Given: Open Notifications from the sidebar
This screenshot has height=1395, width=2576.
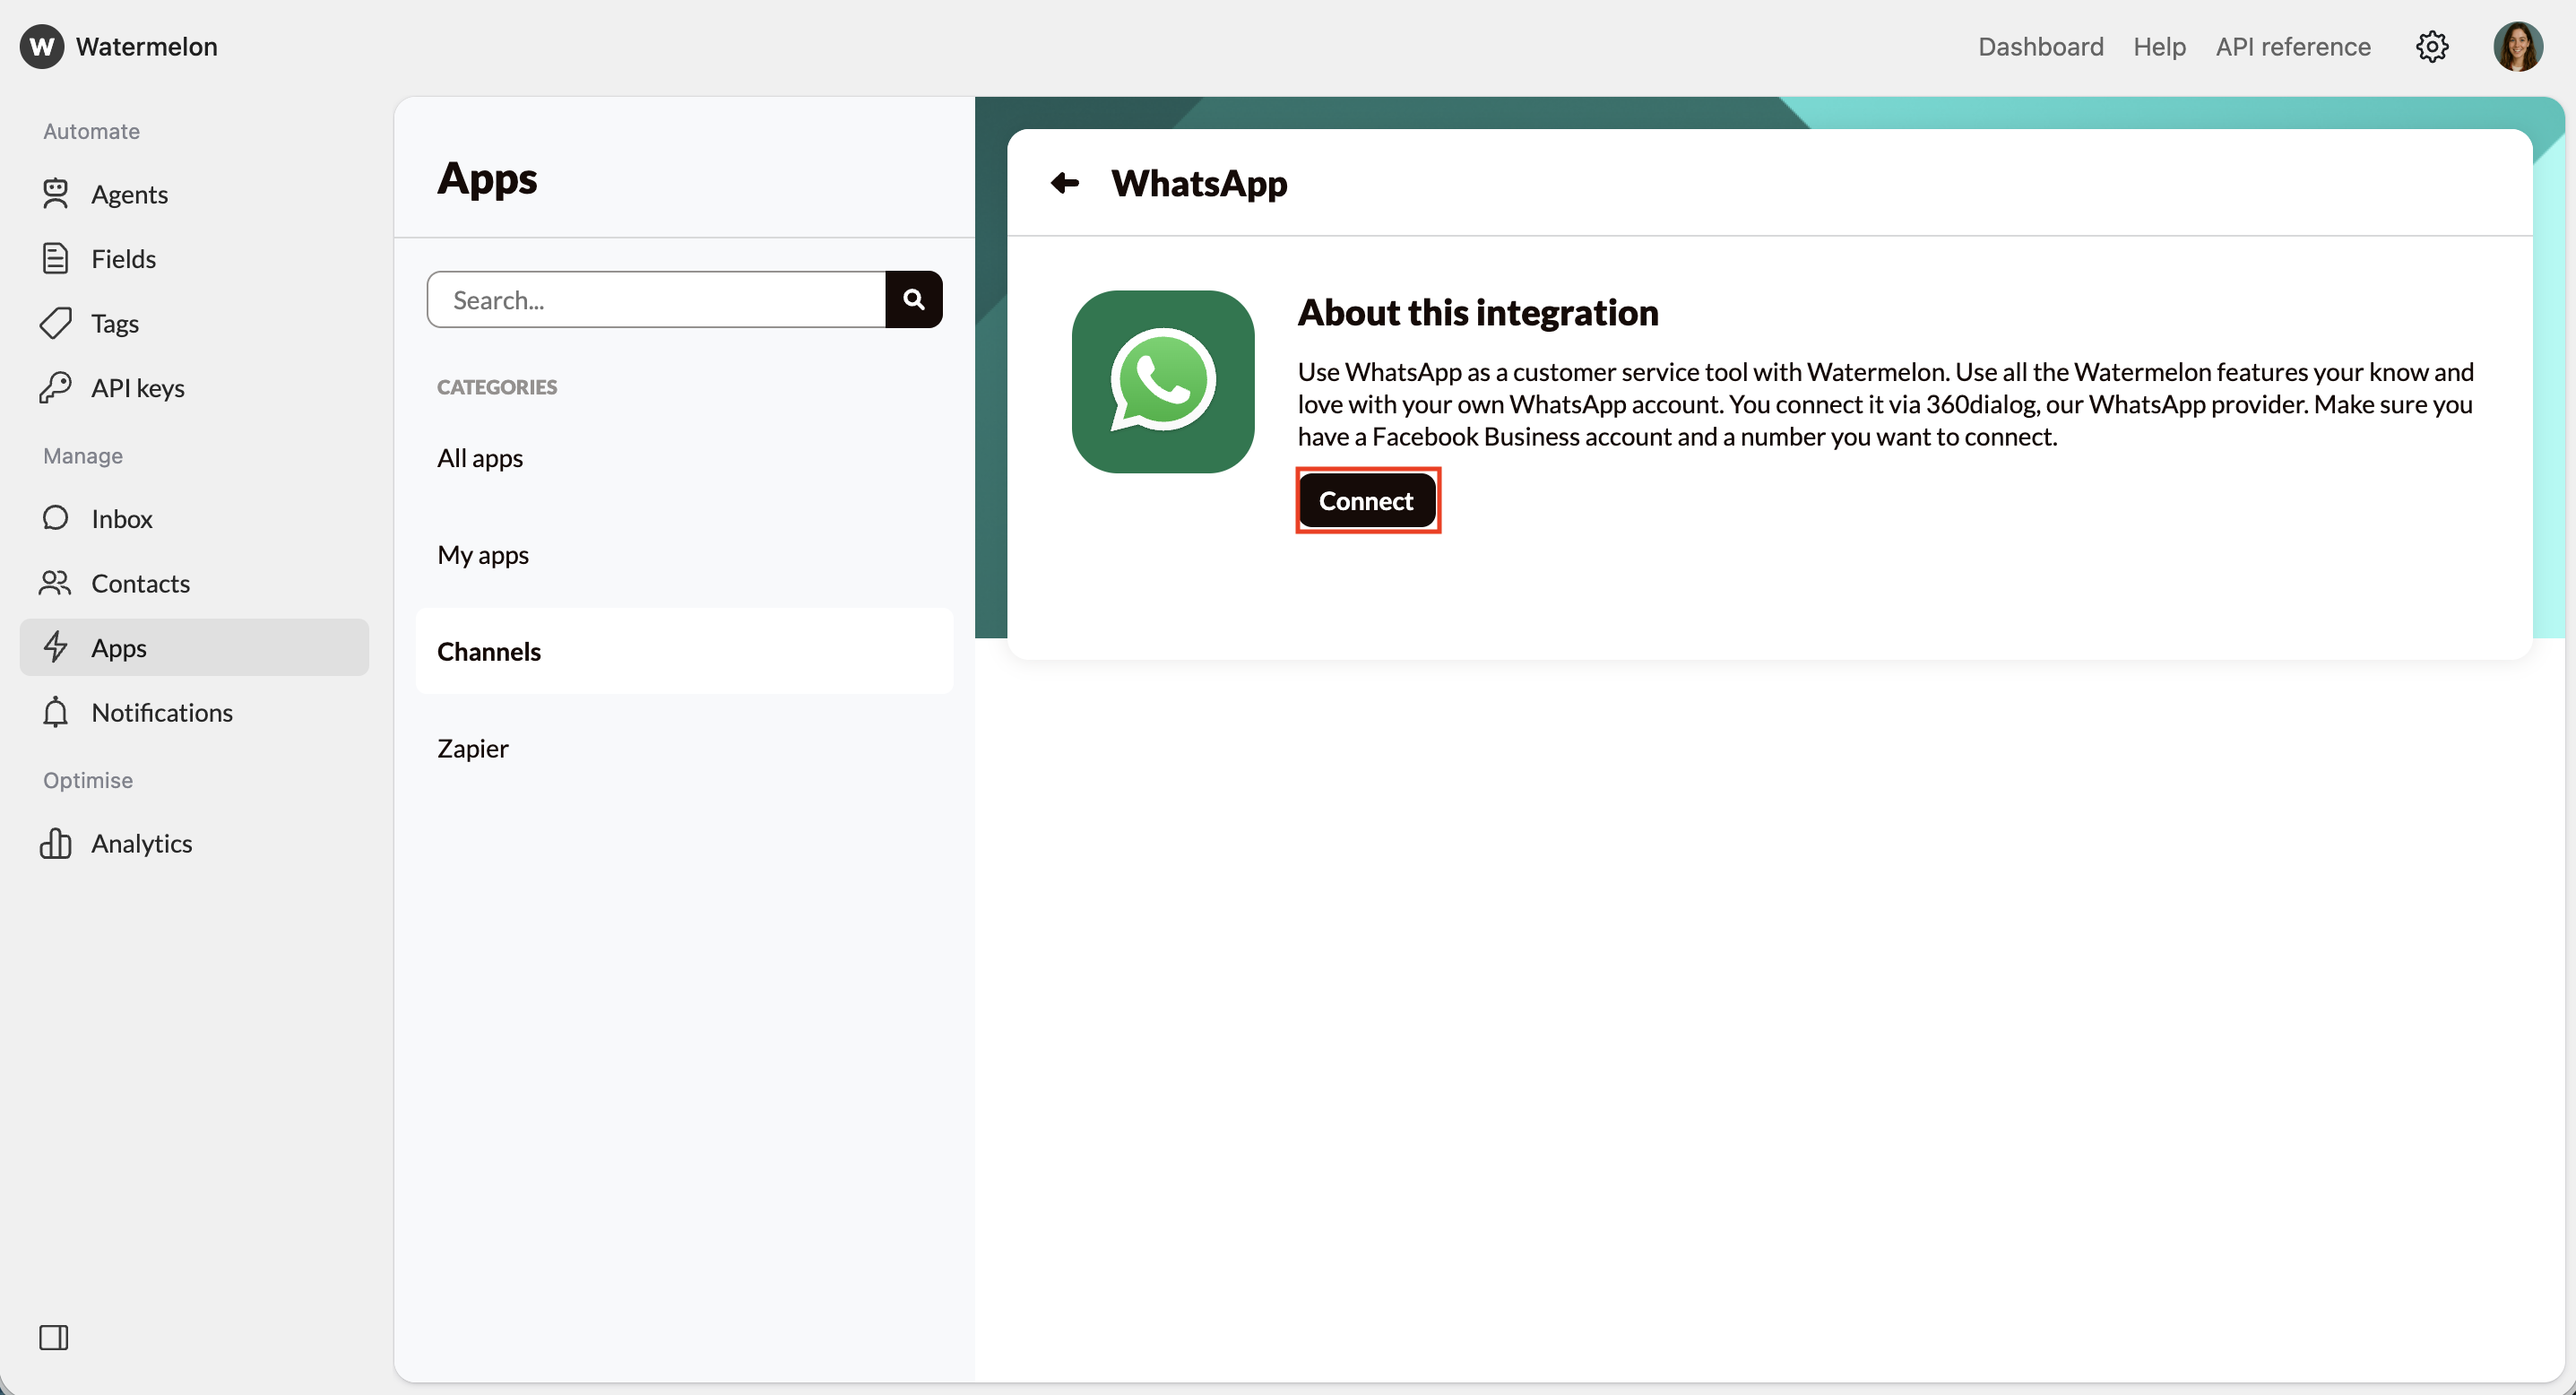Looking at the screenshot, I should pos(161,712).
